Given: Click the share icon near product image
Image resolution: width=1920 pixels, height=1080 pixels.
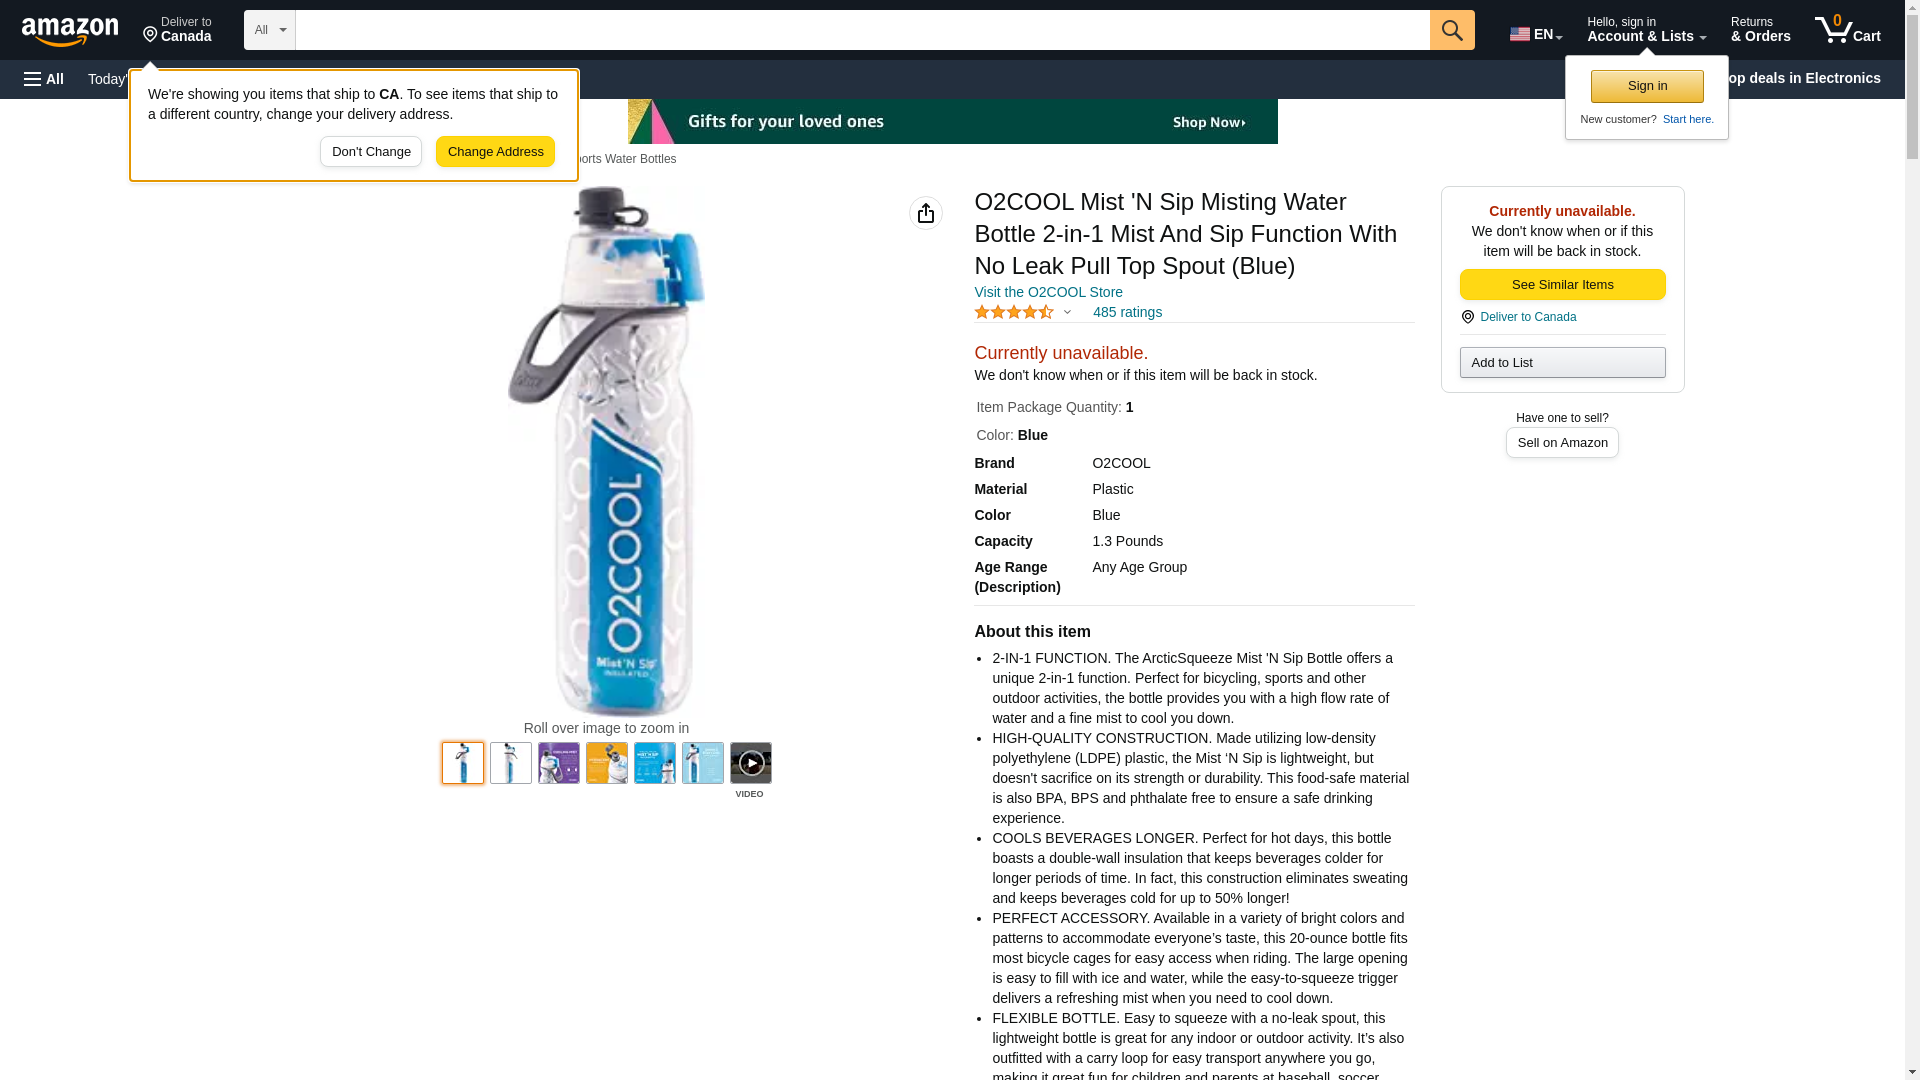Looking at the screenshot, I should 926,213.
